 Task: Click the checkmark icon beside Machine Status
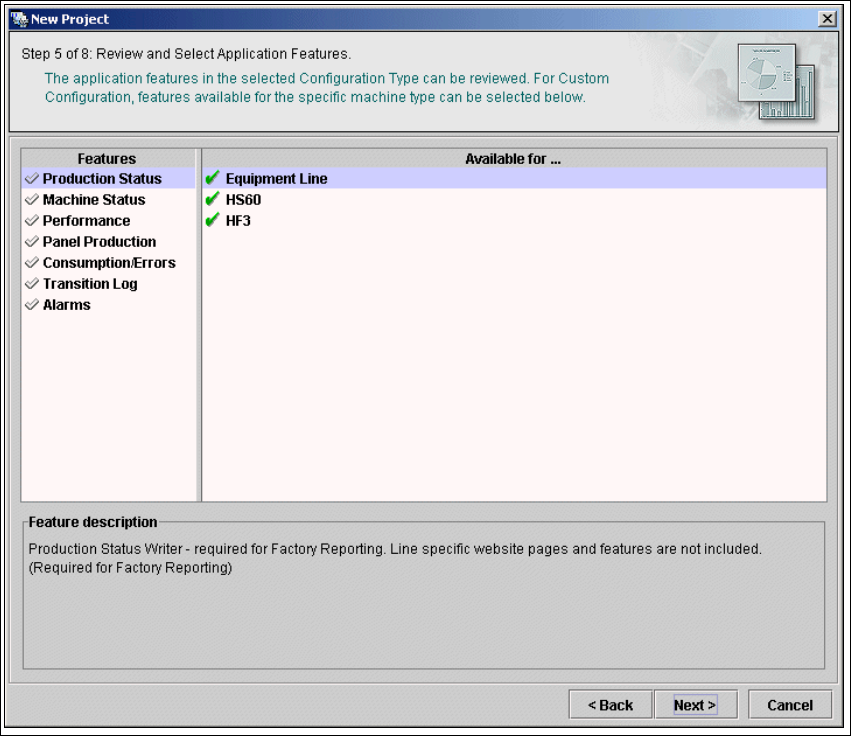[x=32, y=199]
